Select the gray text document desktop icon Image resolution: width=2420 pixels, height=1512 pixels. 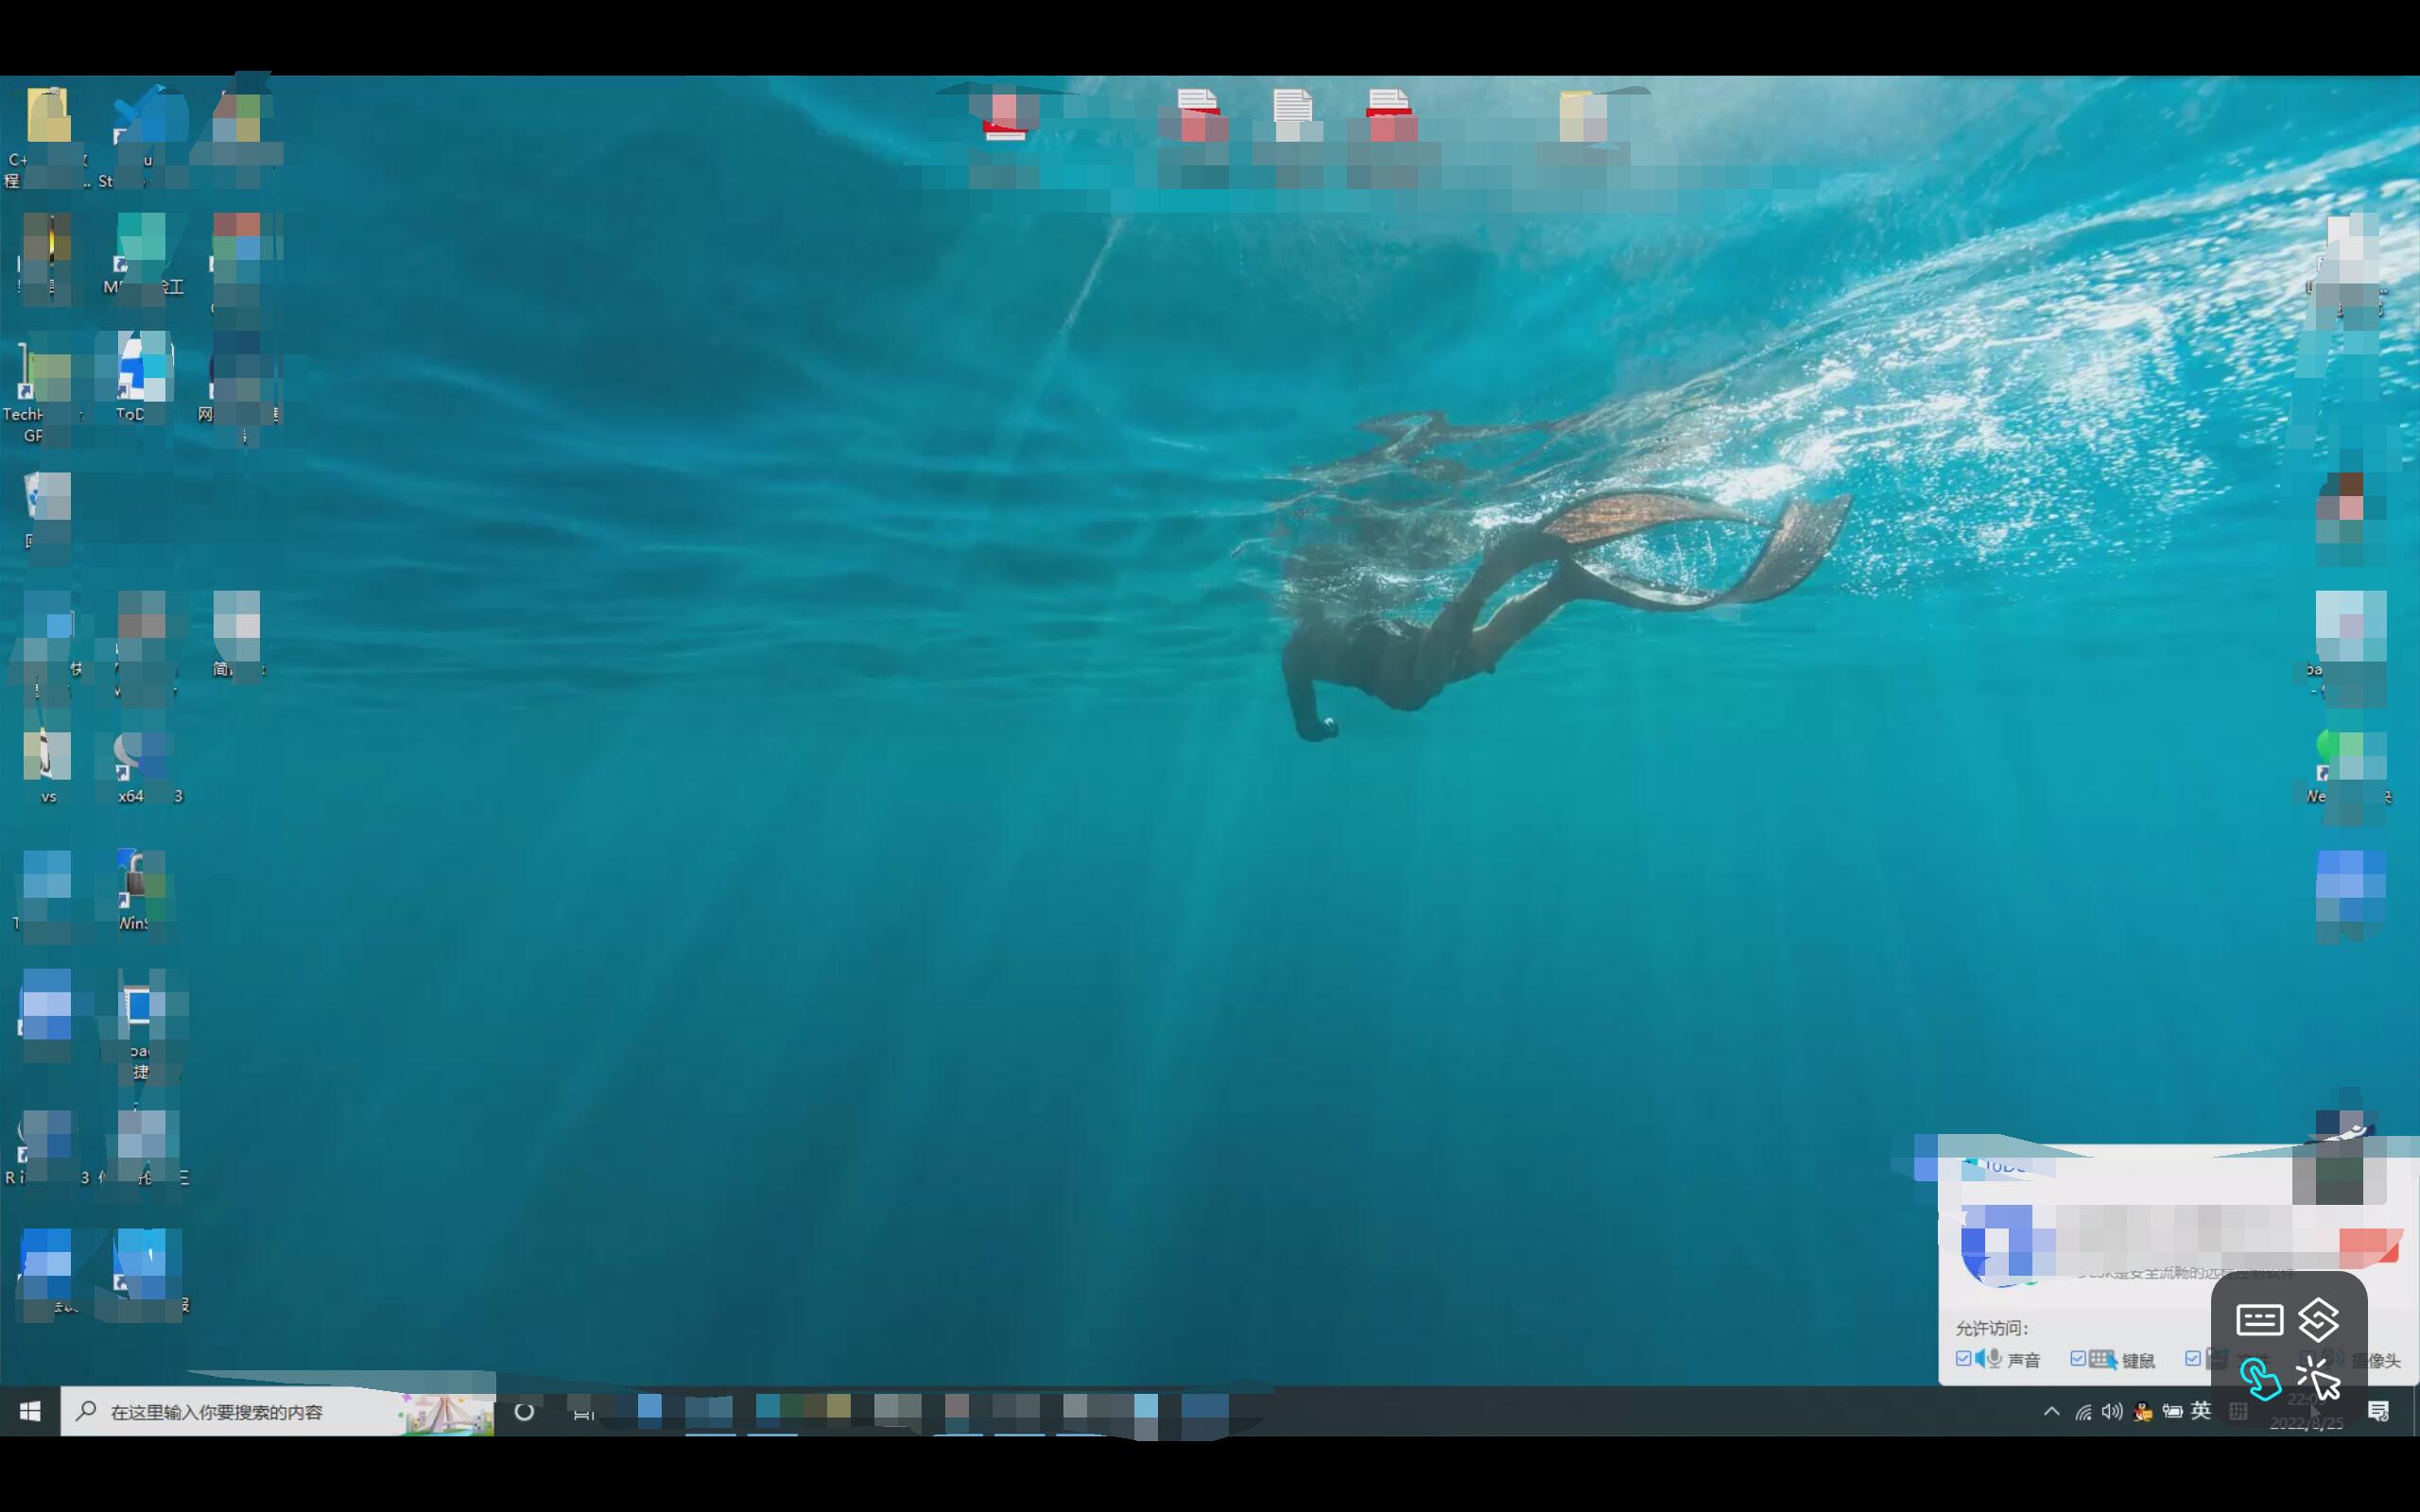coord(1292,115)
